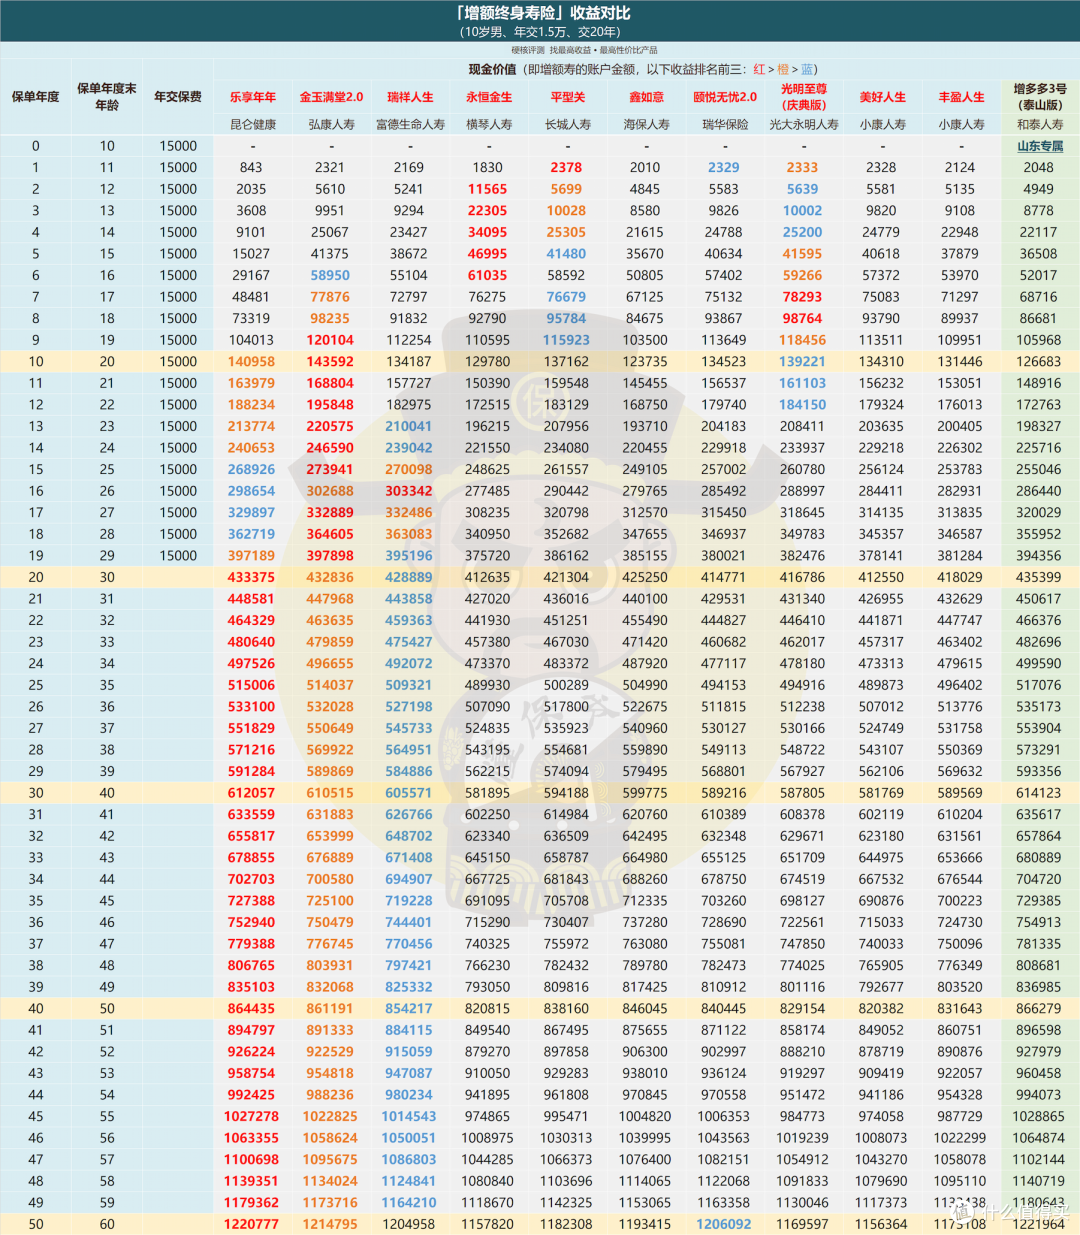Click the red value 22305
This screenshot has height=1235, width=1080.
[488, 211]
